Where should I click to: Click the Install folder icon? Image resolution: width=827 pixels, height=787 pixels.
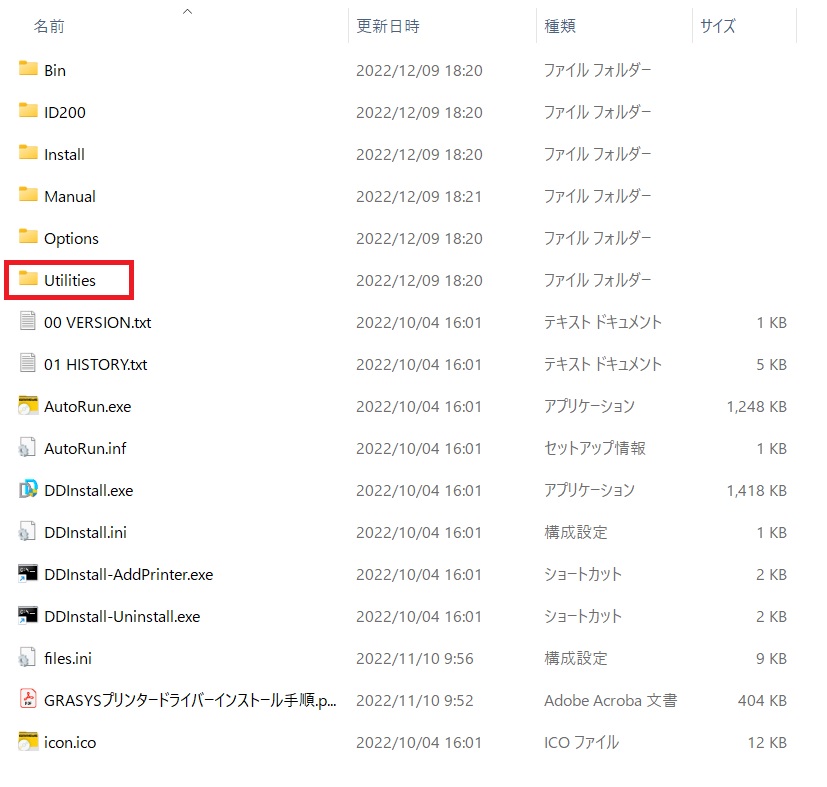pyautogui.click(x=28, y=153)
